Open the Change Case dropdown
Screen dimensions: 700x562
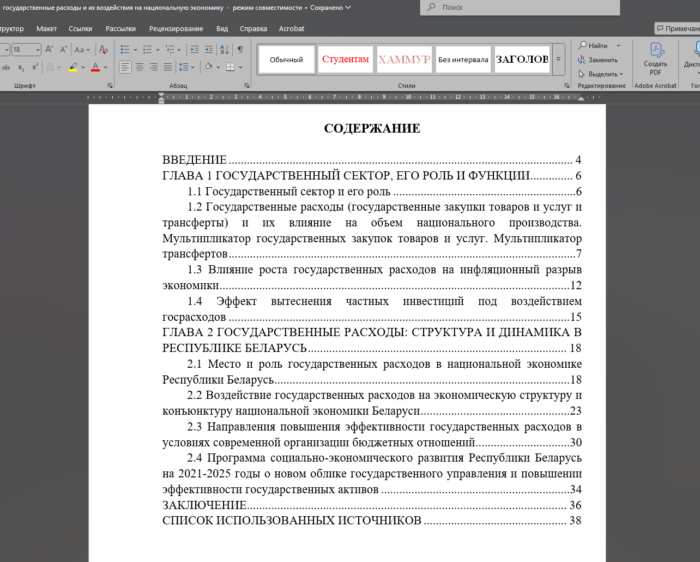82,50
